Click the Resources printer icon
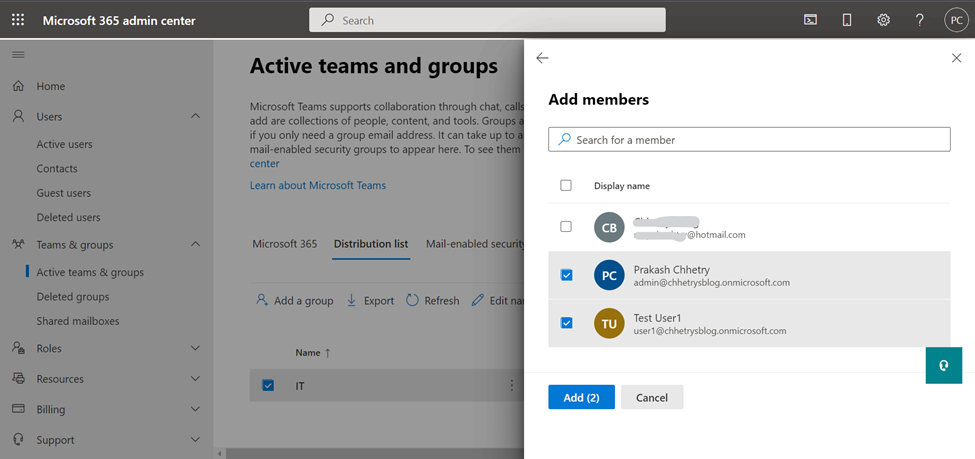 tap(19, 379)
